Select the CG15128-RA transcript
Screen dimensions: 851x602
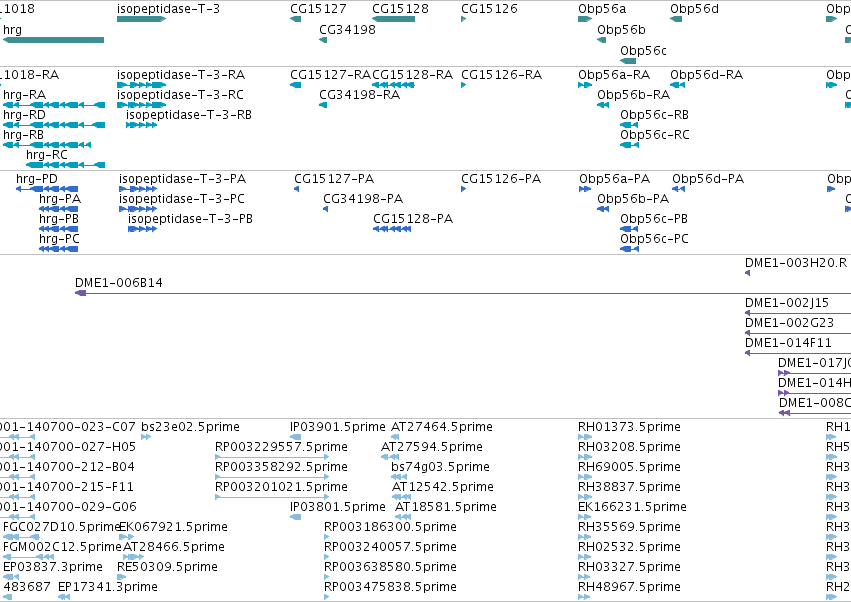tap(393, 85)
